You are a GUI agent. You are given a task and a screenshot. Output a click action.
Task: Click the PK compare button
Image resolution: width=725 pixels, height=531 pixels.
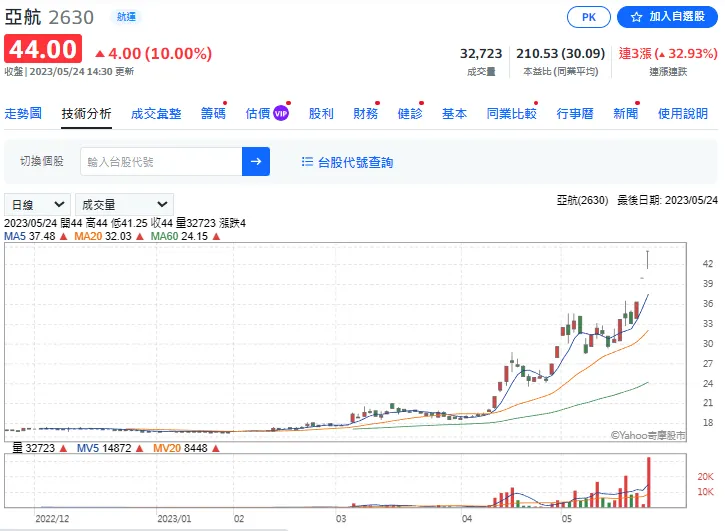point(588,17)
